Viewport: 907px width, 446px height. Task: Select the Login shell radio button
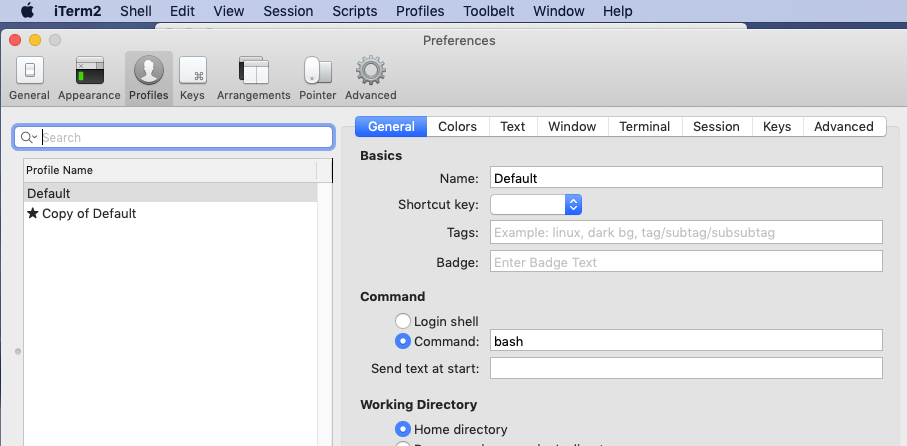pos(403,321)
